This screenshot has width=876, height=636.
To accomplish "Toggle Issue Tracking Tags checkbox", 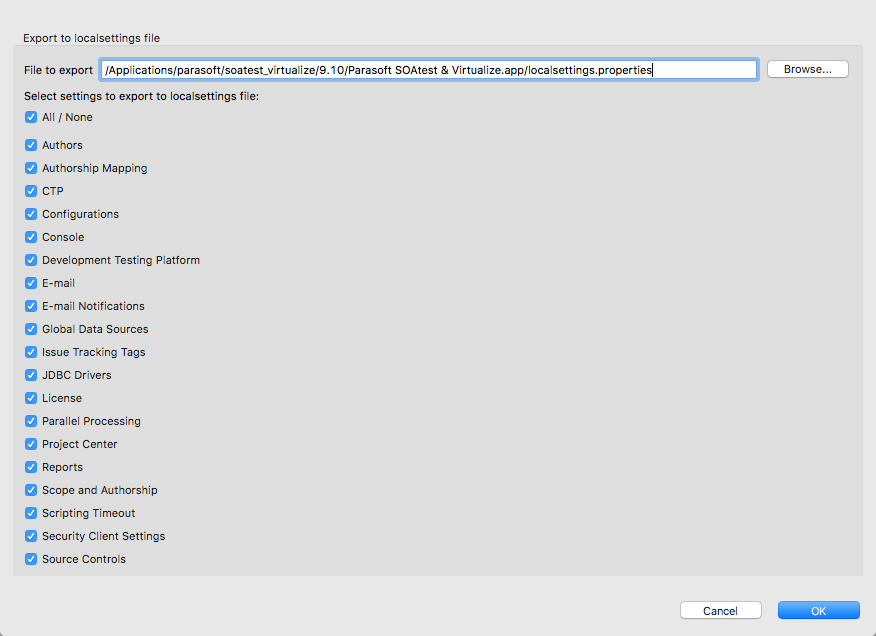I will point(31,352).
